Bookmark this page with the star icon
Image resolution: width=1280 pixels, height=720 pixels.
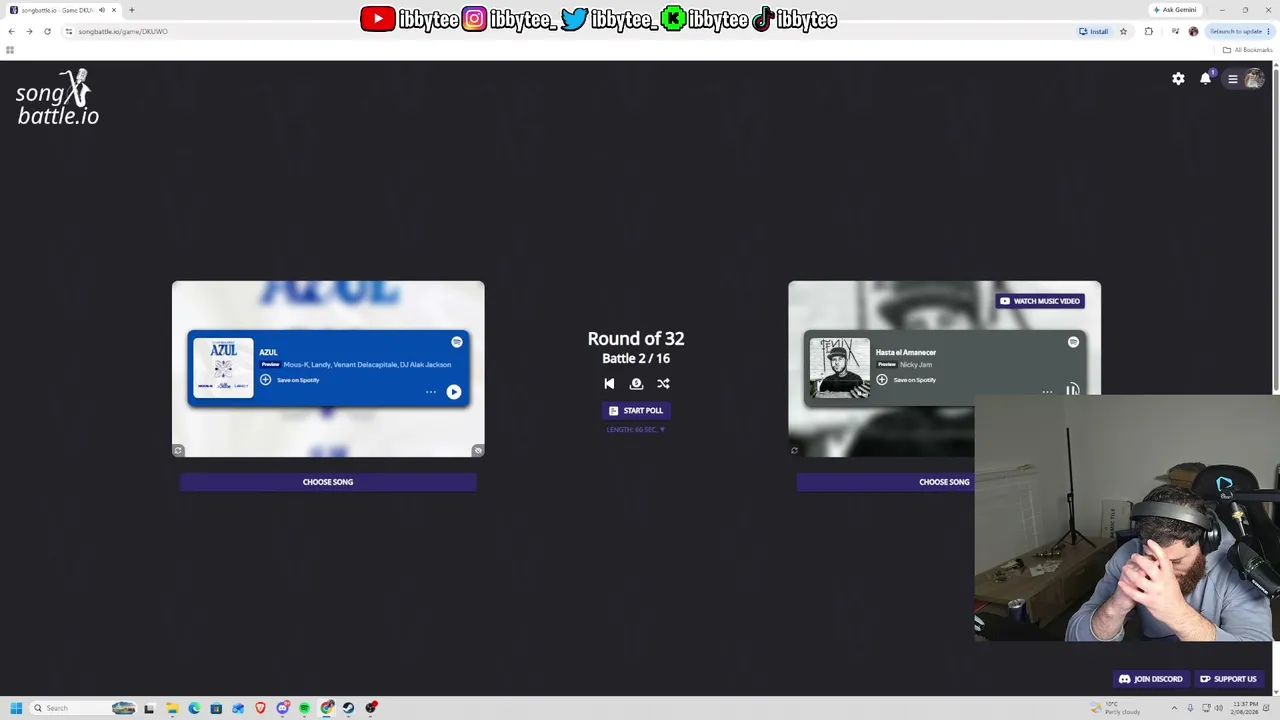(x=1123, y=31)
